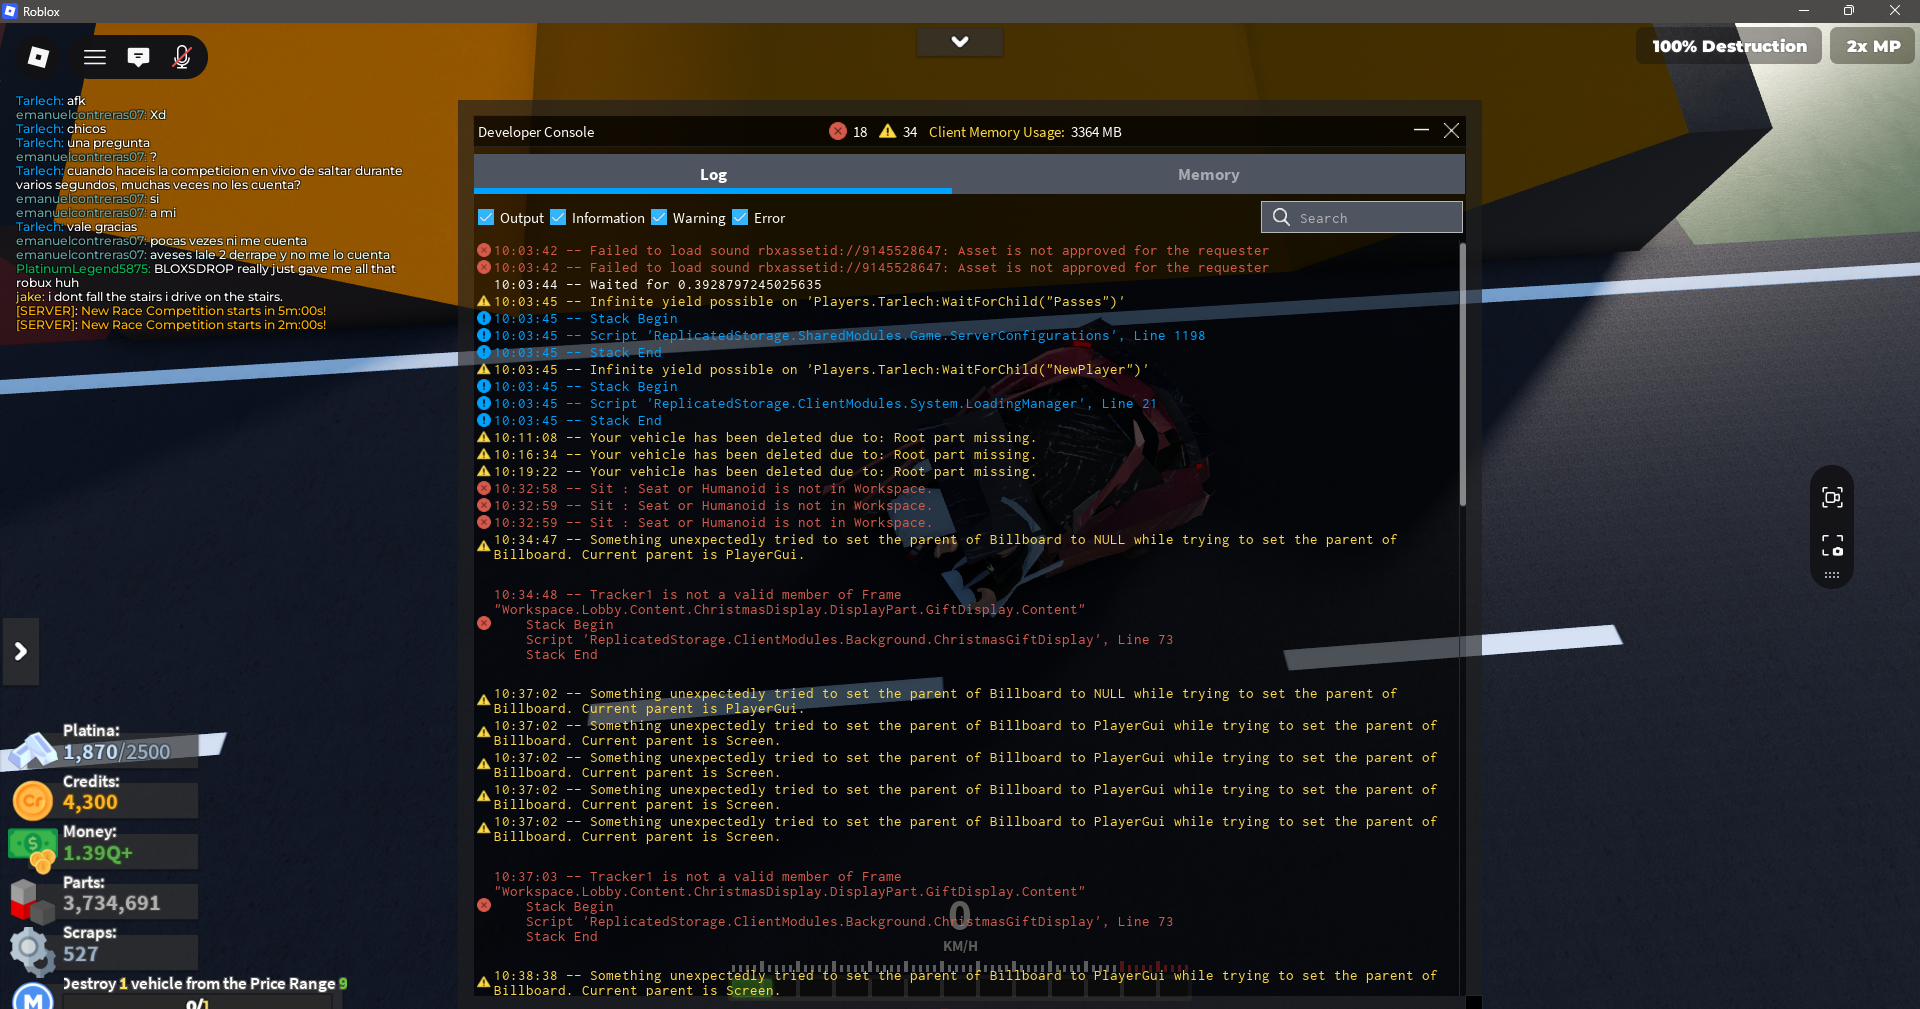1920x1009 pixels.
Task: Open the Roblox menu logo button
Action: [39, 57]
